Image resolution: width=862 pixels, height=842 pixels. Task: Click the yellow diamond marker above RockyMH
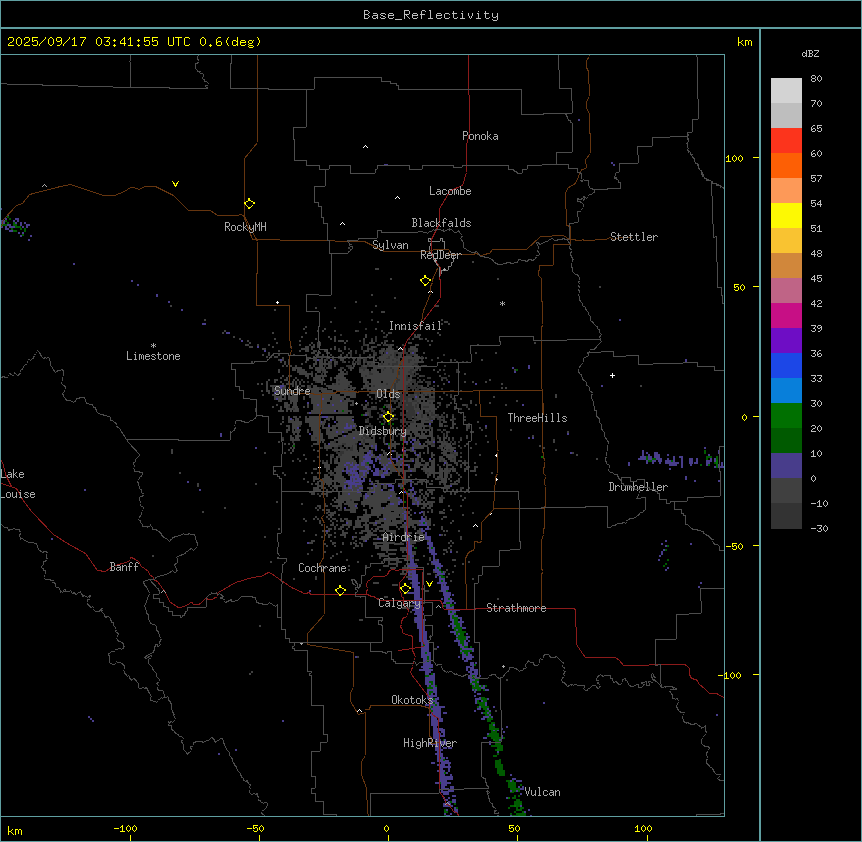[249, 203]
